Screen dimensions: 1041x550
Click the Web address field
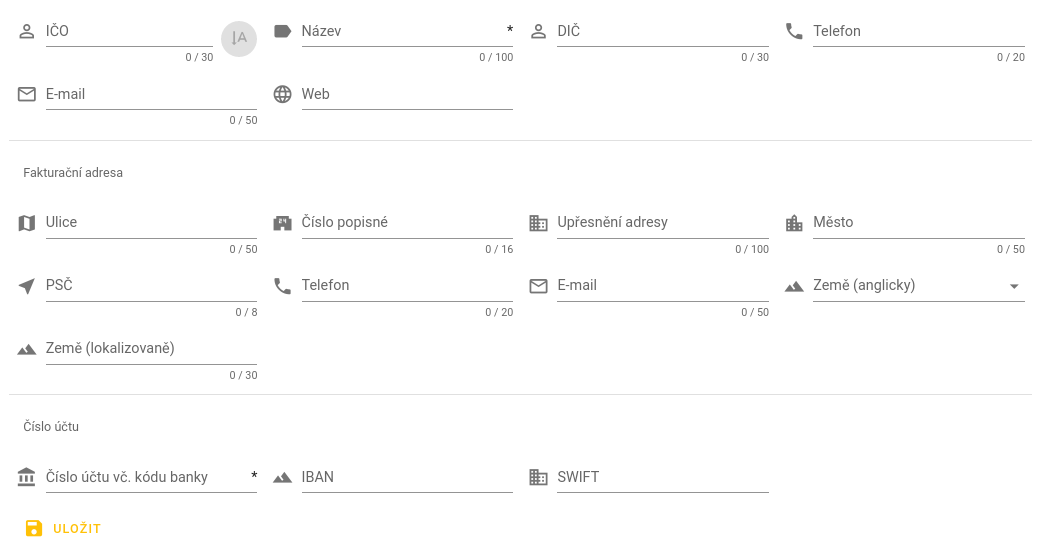(x=407, y=95)
